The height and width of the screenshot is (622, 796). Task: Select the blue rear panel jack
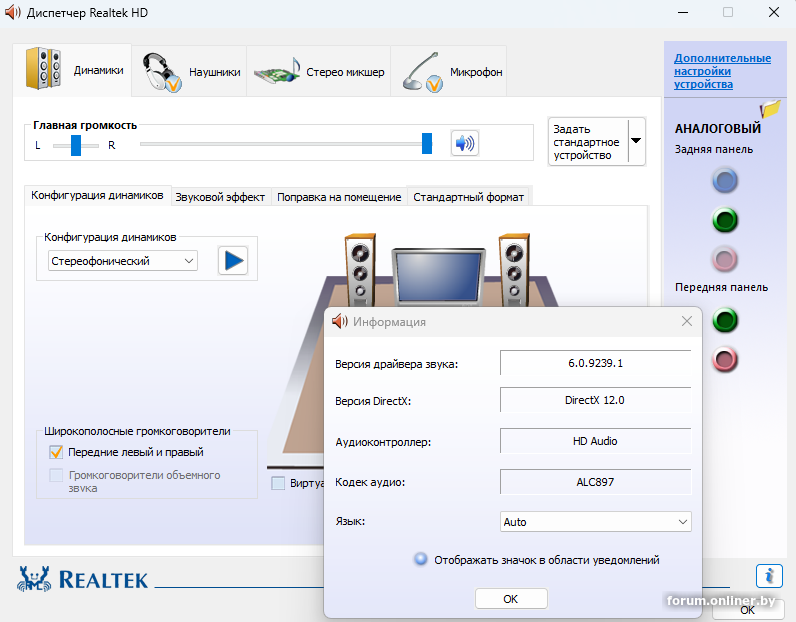point(724,181)
